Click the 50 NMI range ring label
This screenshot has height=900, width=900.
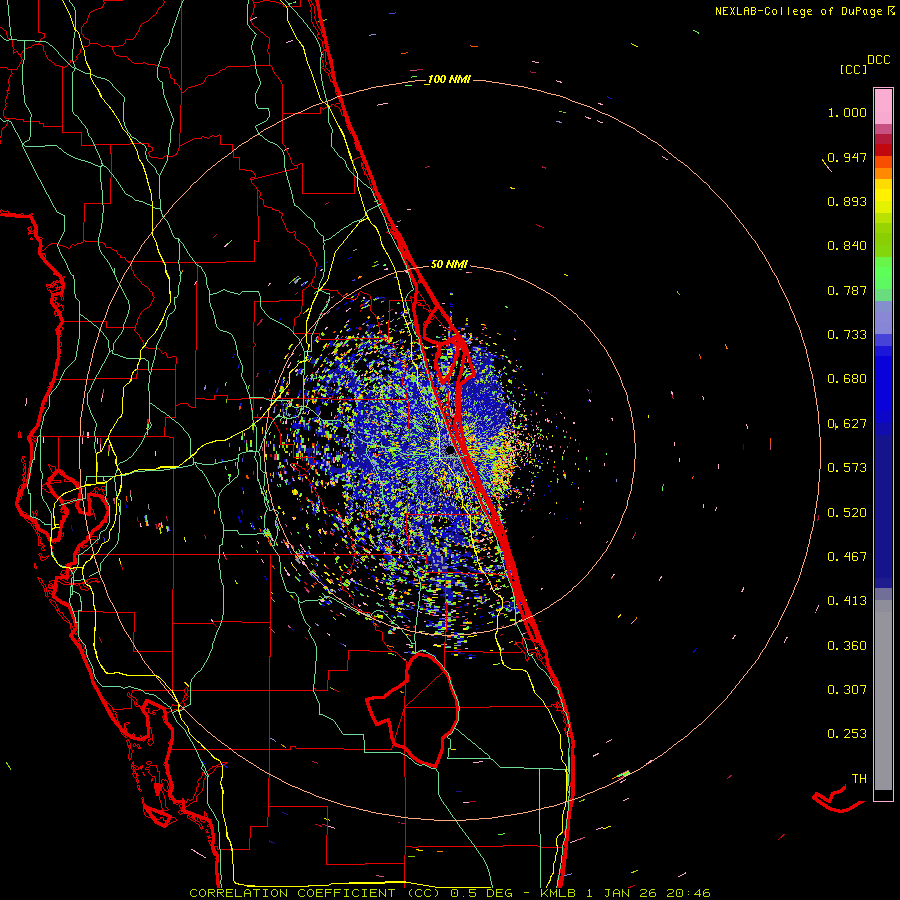click(449, 264)
